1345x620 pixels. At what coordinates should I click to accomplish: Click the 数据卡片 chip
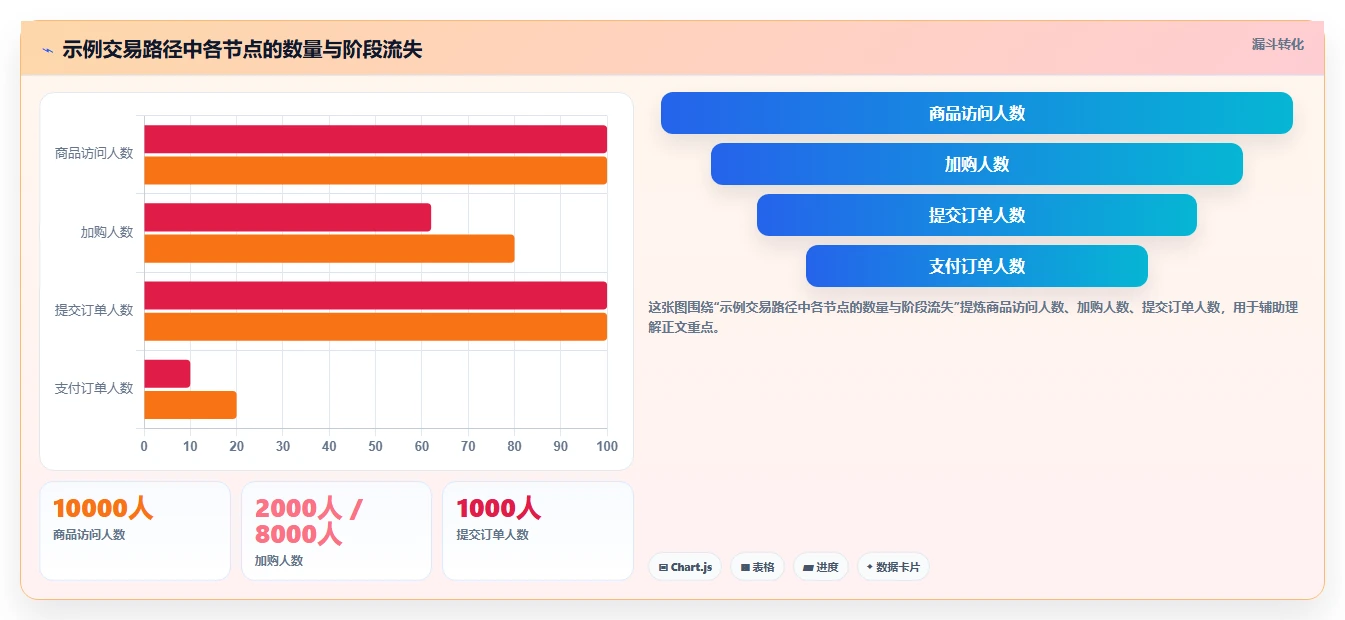click(893, 567)
